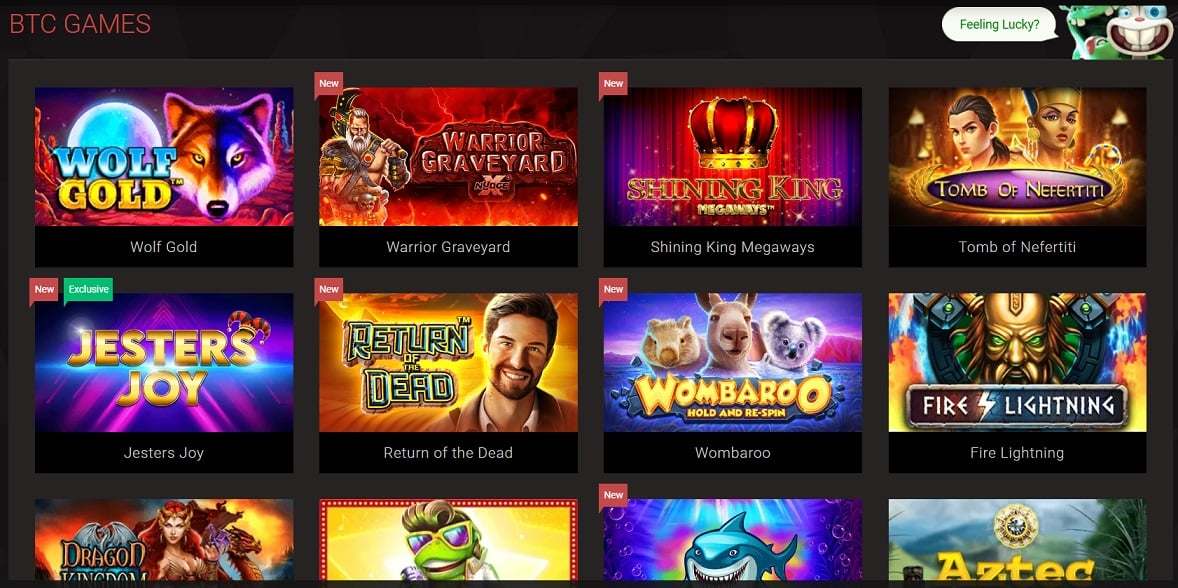1178x588 pixels.
Task: Open the Jesters Joy game thumbnail
Action: [x=164, y=362]
